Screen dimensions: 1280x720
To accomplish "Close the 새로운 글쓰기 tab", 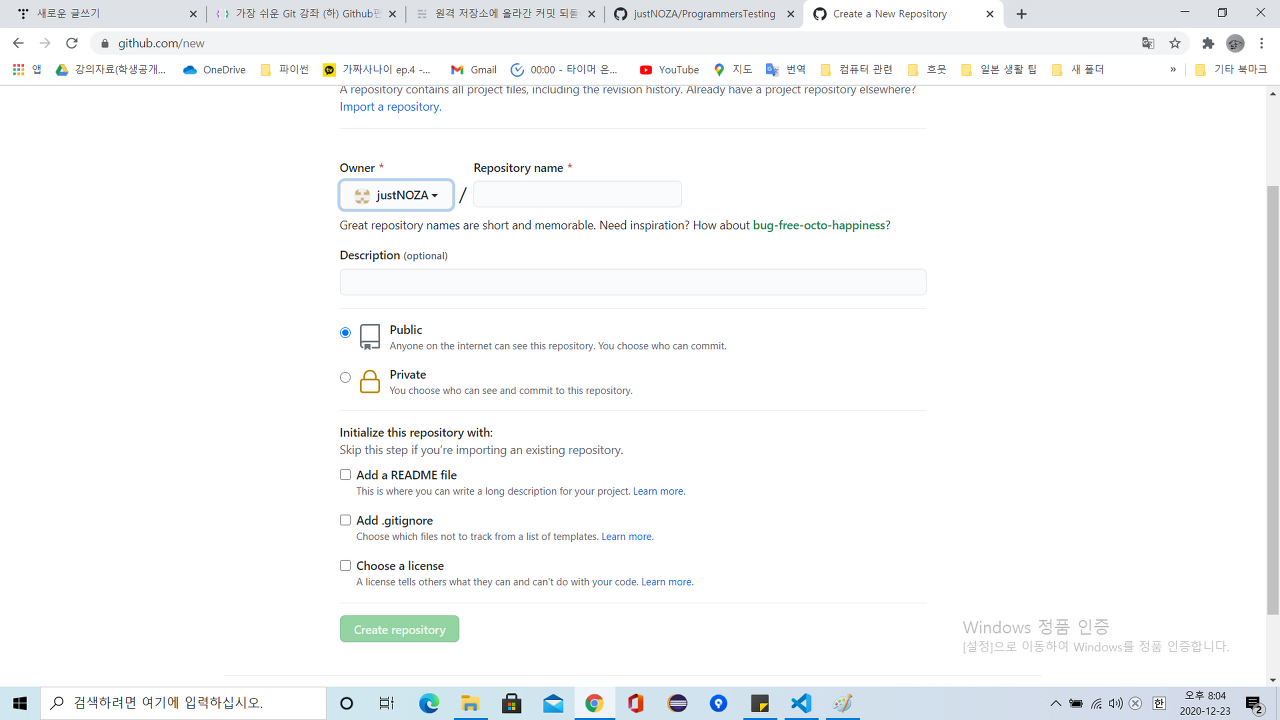I will click(193, 14).
